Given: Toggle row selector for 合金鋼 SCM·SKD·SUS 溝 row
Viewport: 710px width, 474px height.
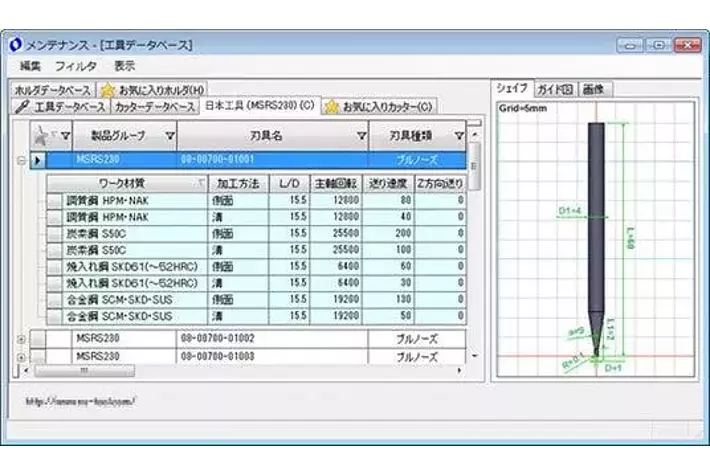Looking at the screenshot, I should (54, 315).
